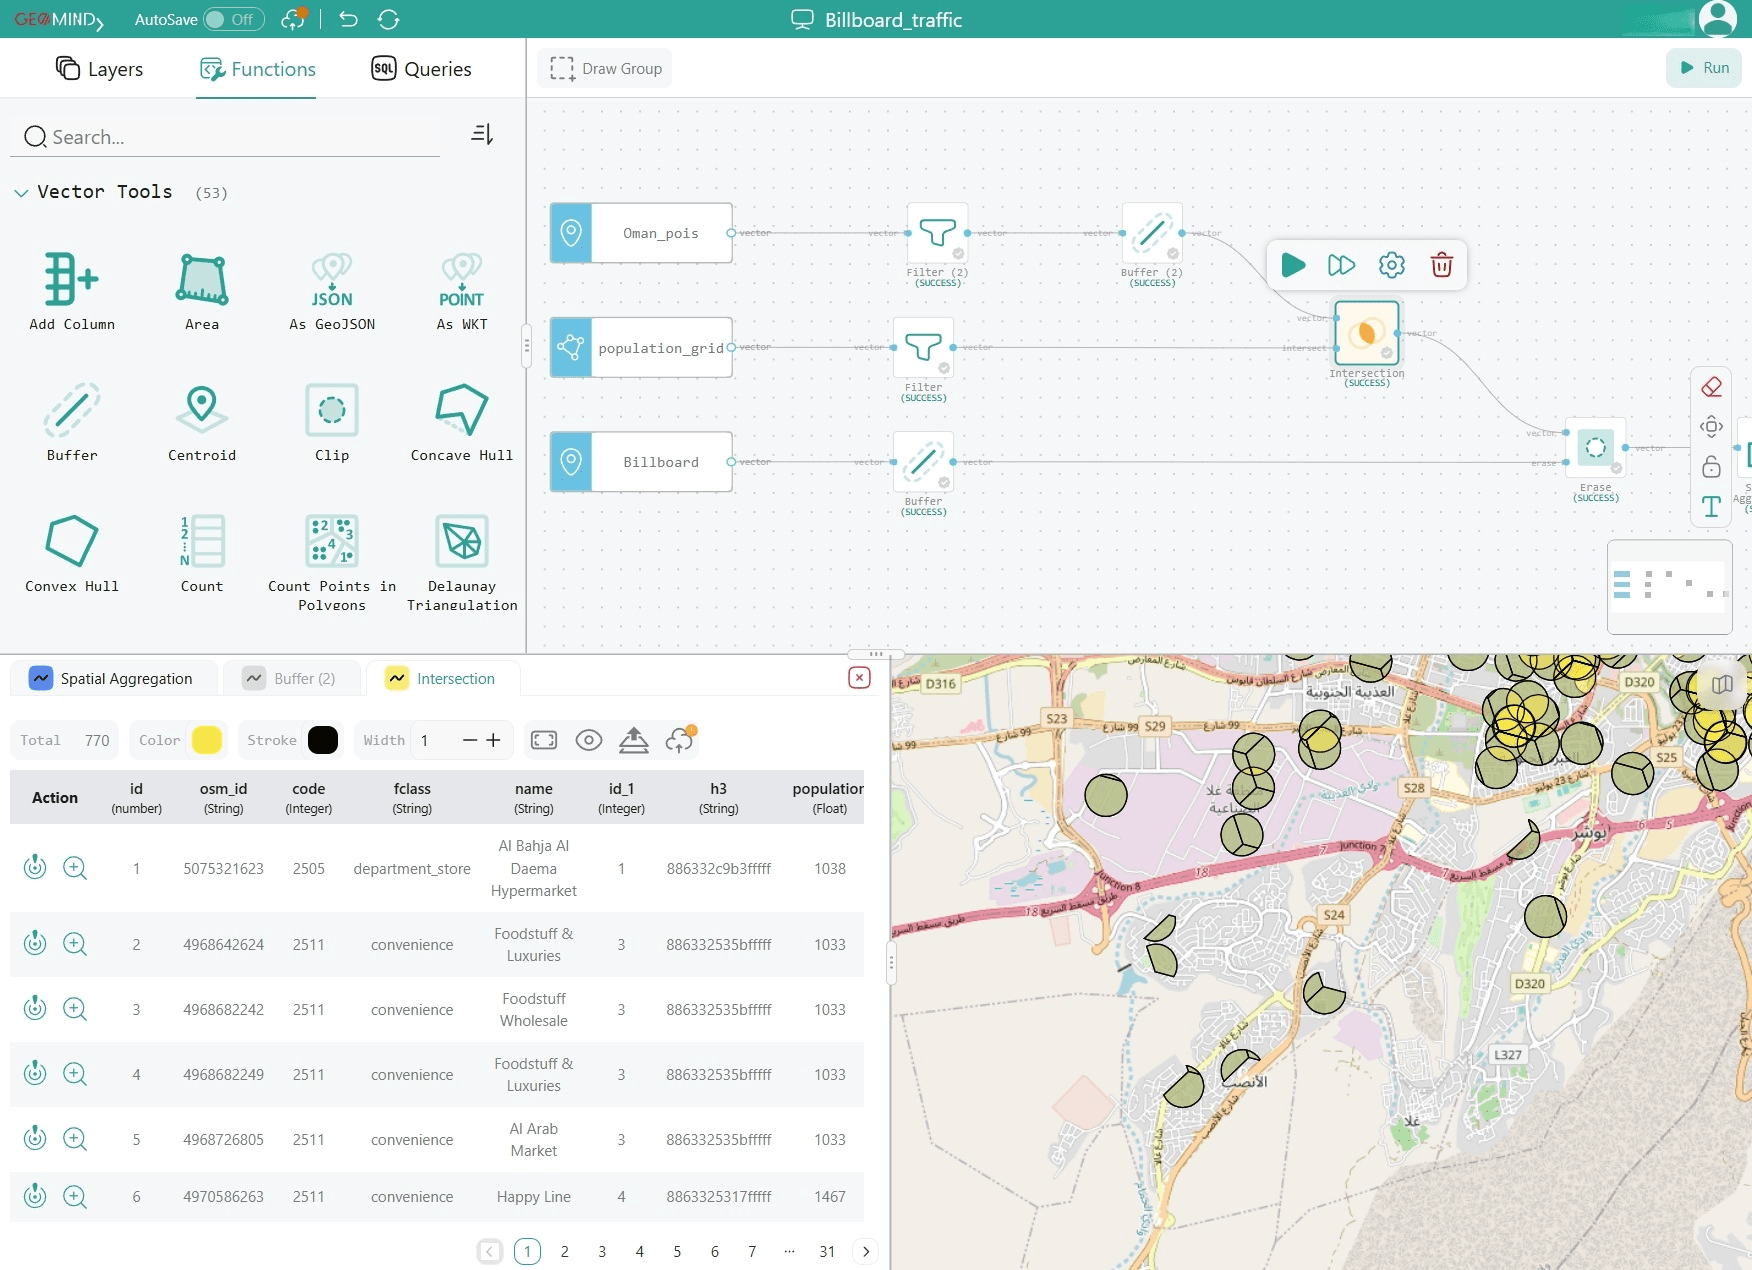Open the Spatial Aggregation result tab
Screen dimensions: 1752x1270
(112, 678)
